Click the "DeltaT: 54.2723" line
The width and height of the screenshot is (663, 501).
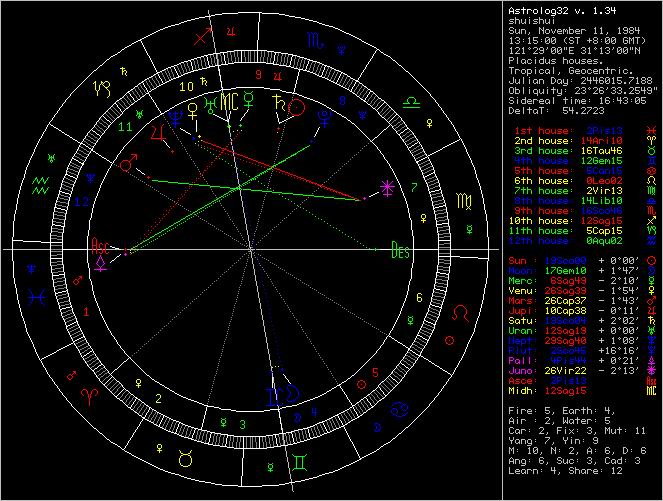tap(556, 111)
